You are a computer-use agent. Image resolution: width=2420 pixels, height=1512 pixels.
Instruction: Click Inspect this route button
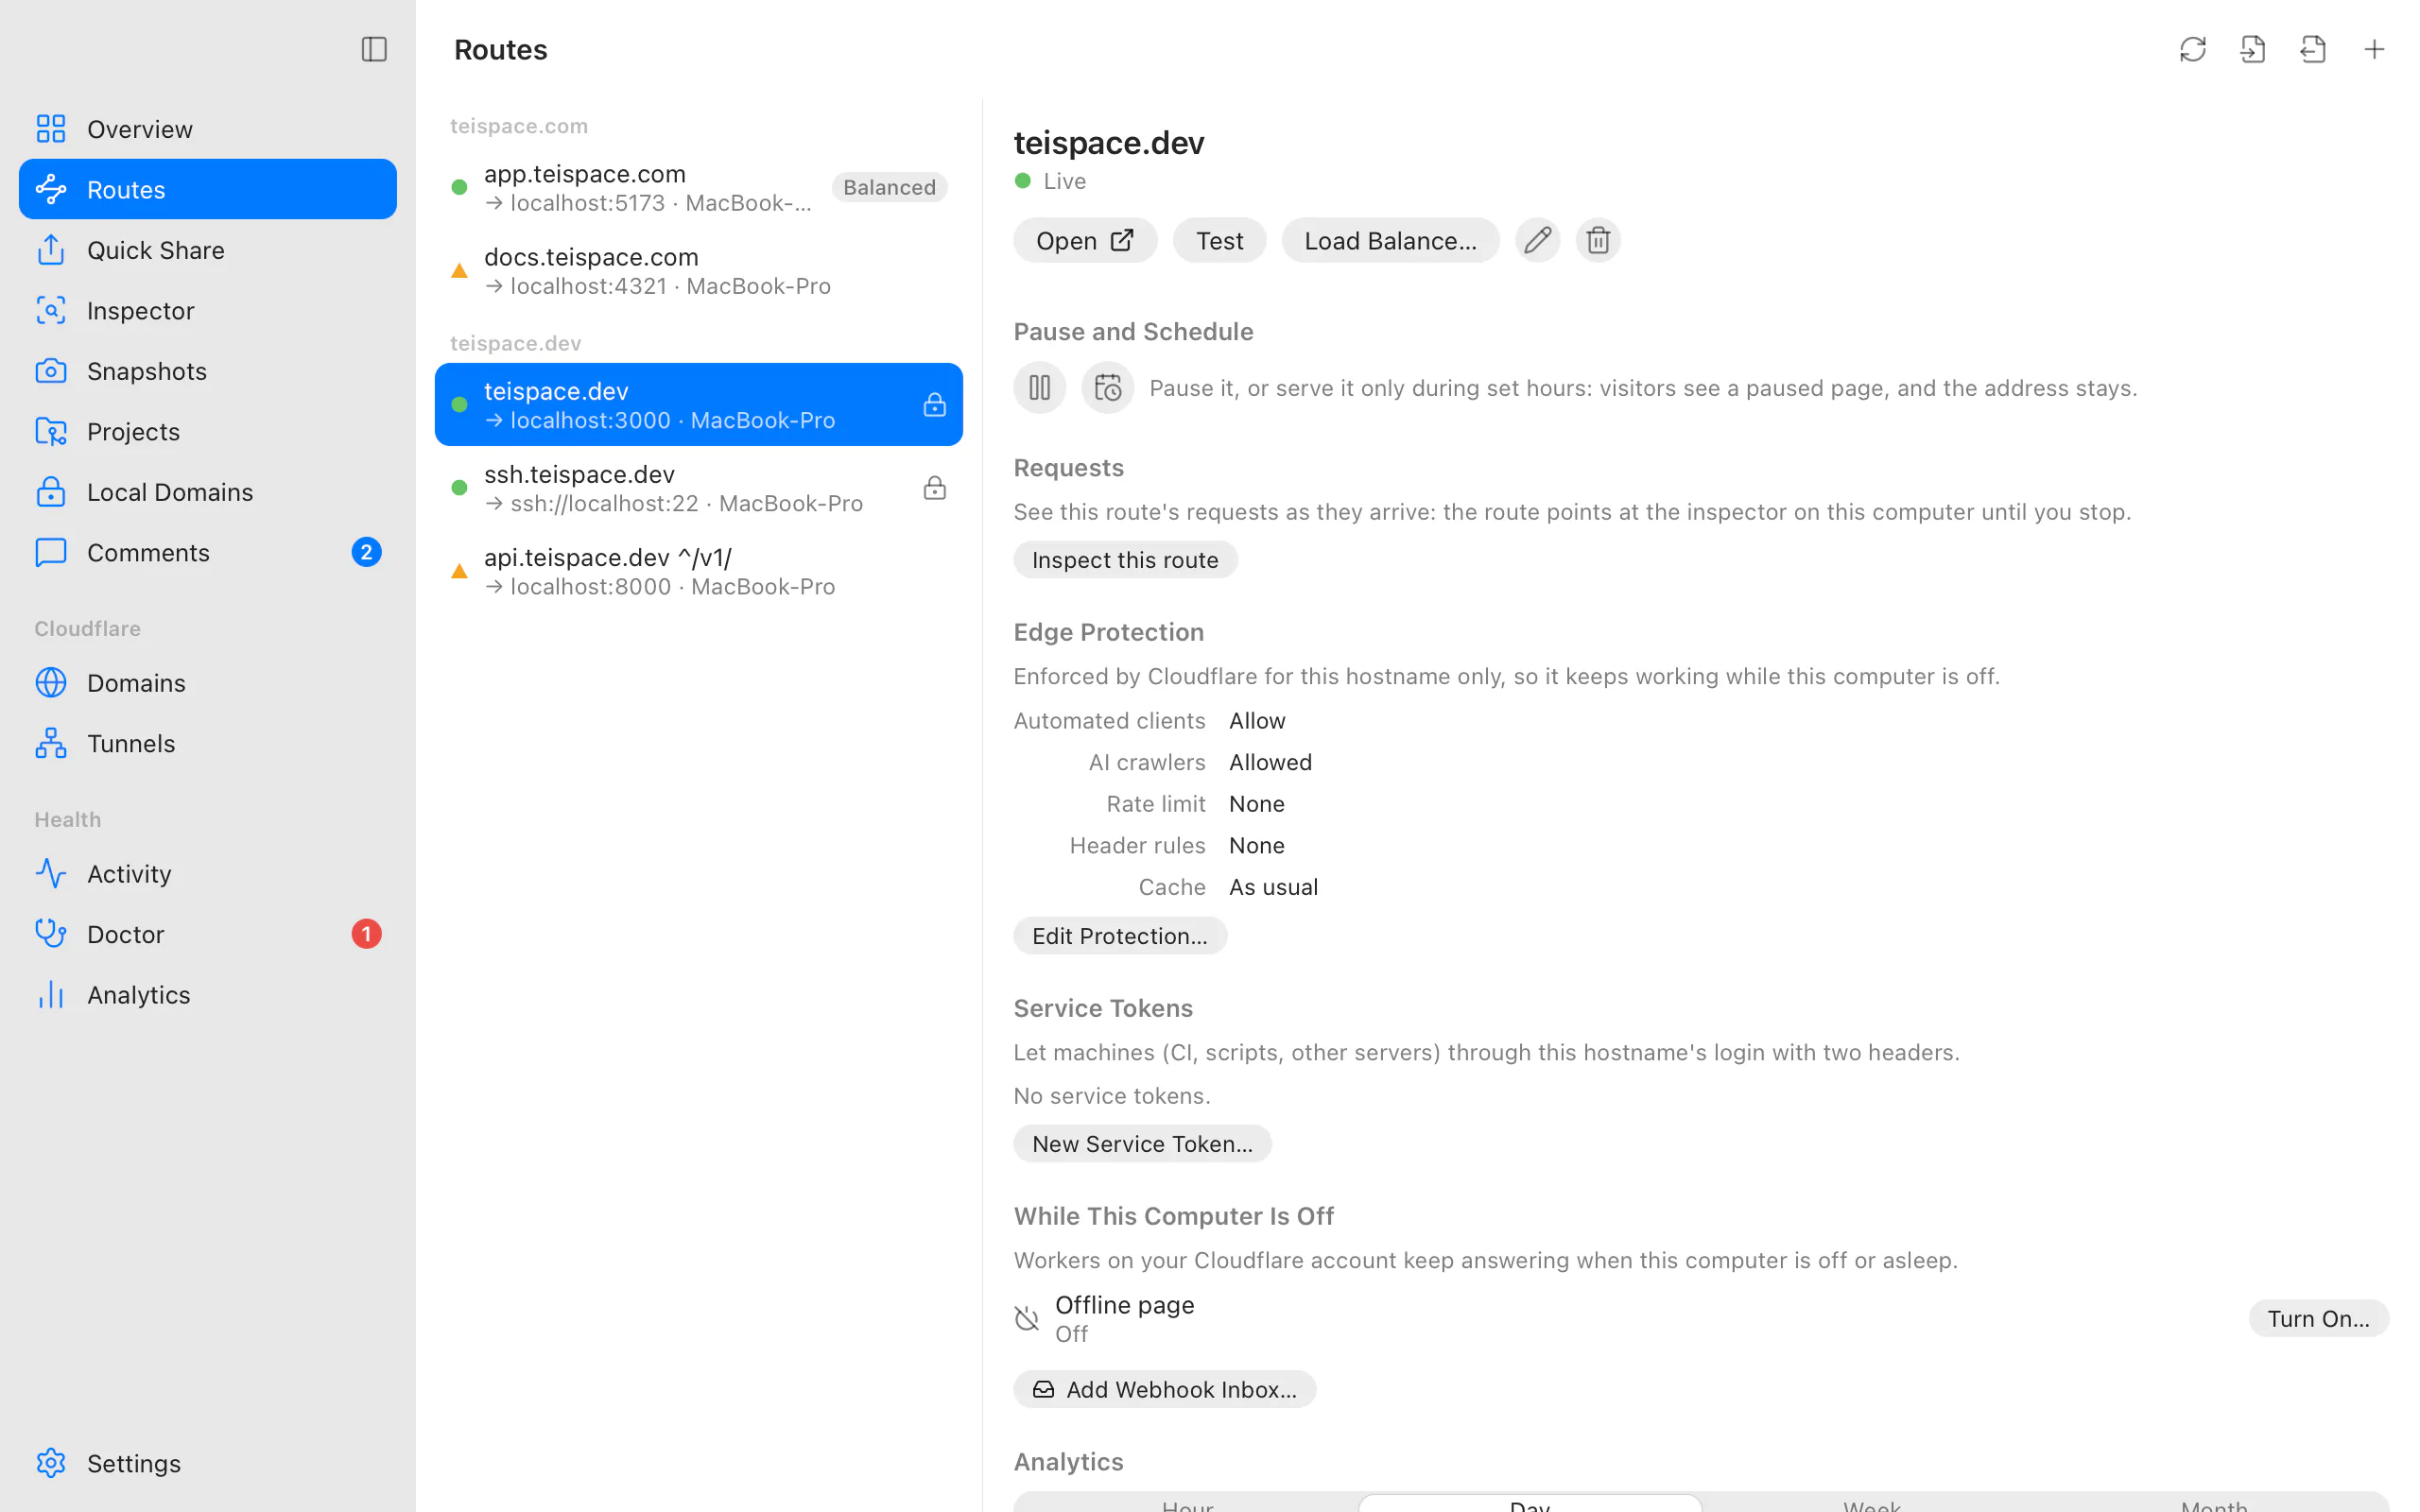coord(1125,560)
